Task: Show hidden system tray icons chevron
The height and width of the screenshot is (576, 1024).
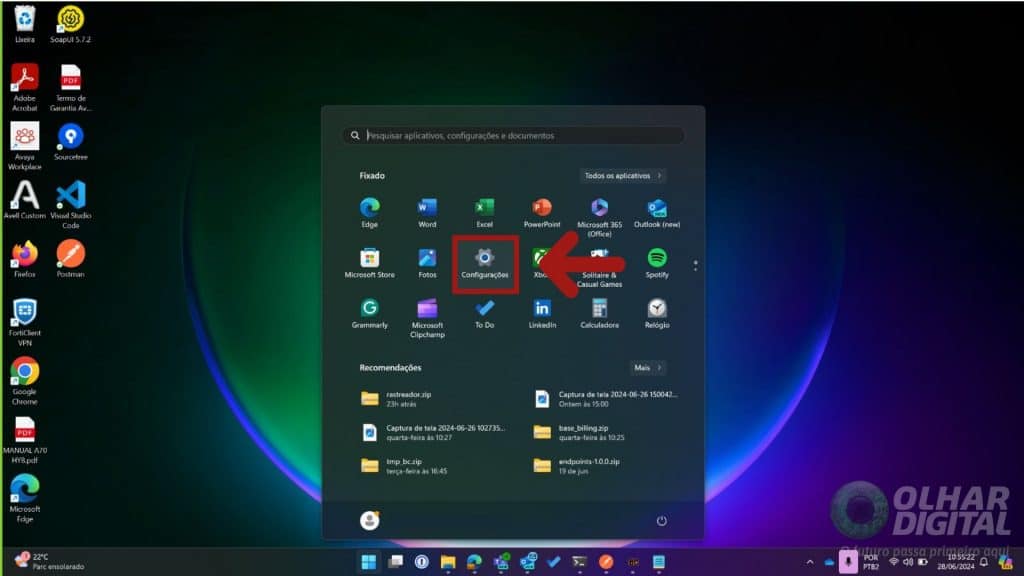Action: click(x=810, y=562)
